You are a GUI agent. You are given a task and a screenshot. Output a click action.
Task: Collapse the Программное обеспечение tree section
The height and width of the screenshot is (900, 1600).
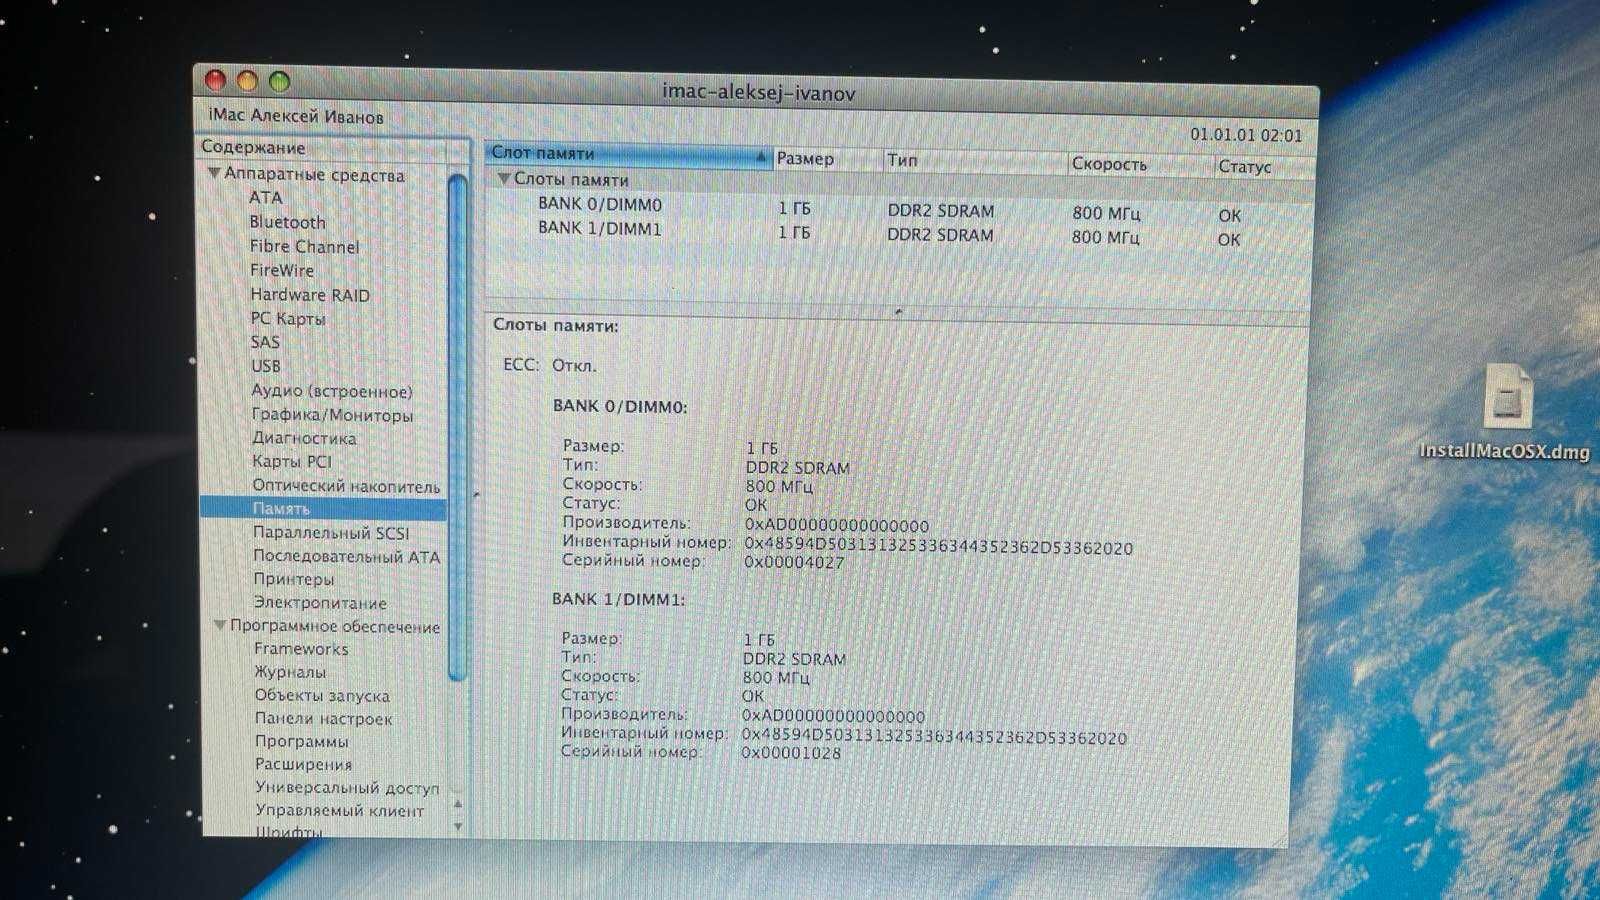coord(219,626)
